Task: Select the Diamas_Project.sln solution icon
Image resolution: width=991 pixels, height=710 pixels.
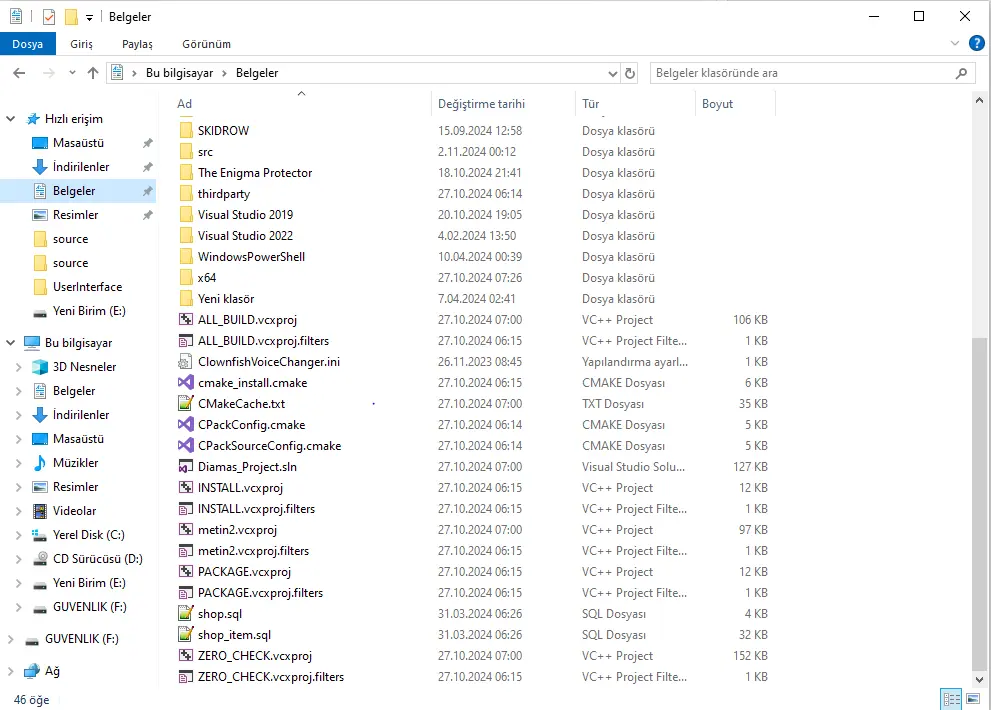Action: coord(186,467)
